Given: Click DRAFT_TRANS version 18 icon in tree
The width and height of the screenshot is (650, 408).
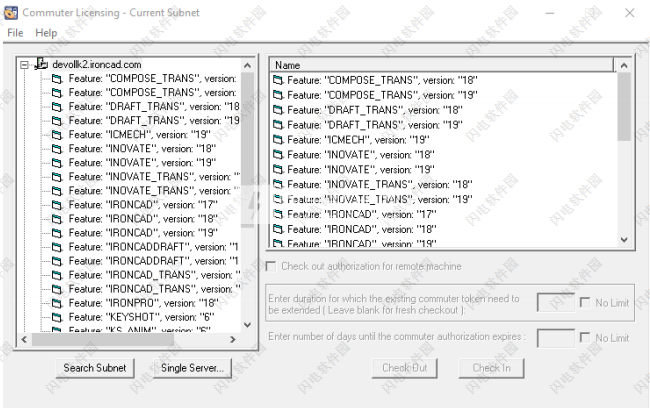Looking at the screenshot, I should click(57, 107).
